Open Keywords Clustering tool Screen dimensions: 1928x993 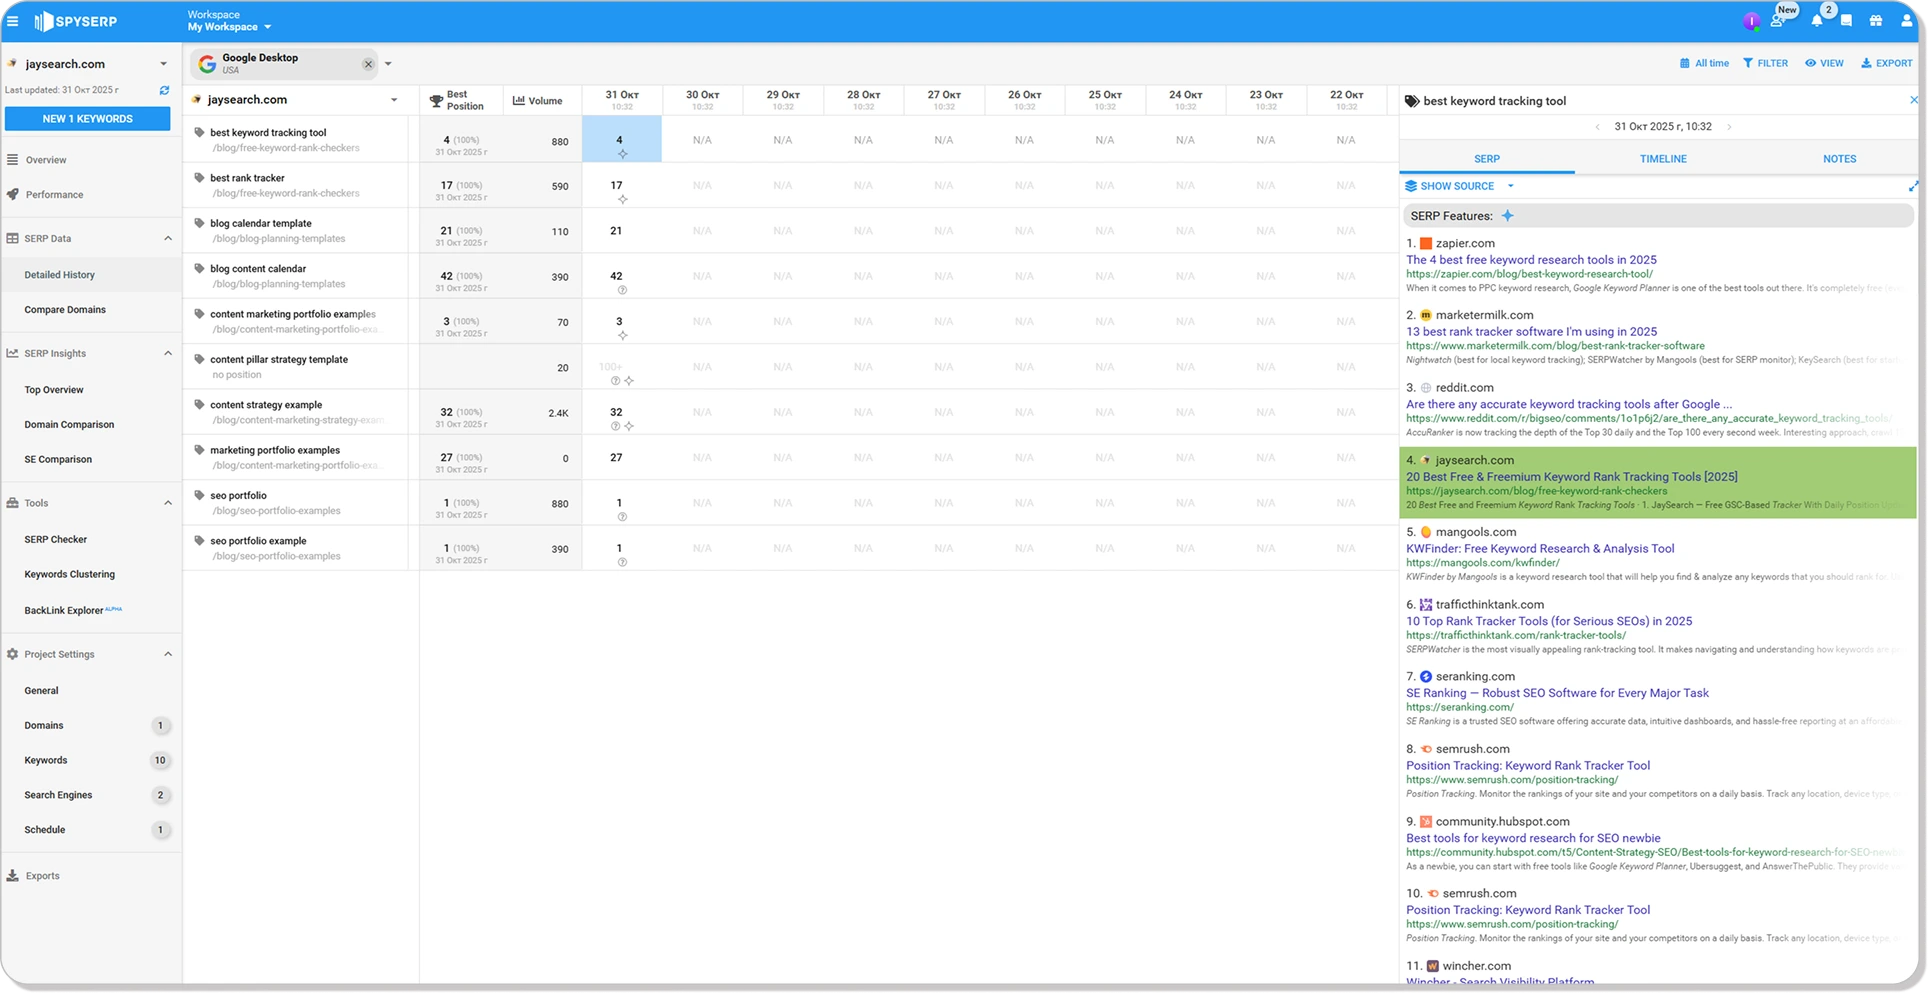tap(70, 575)
